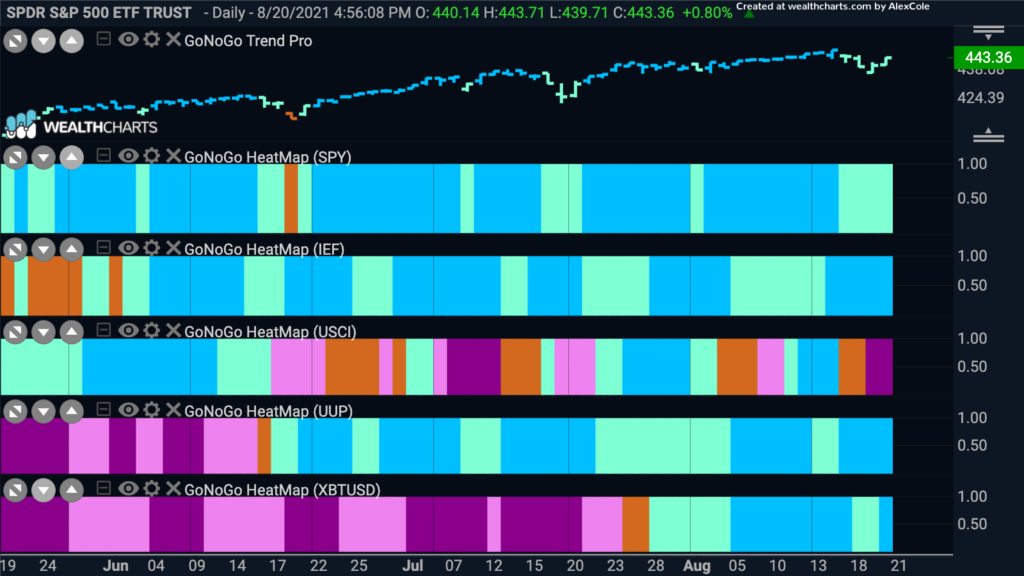Move GoNoGo HeatMap (UUP) pane up
Image resolution: width=1024 pixels, height=576 pixels.
pos(71,411)
